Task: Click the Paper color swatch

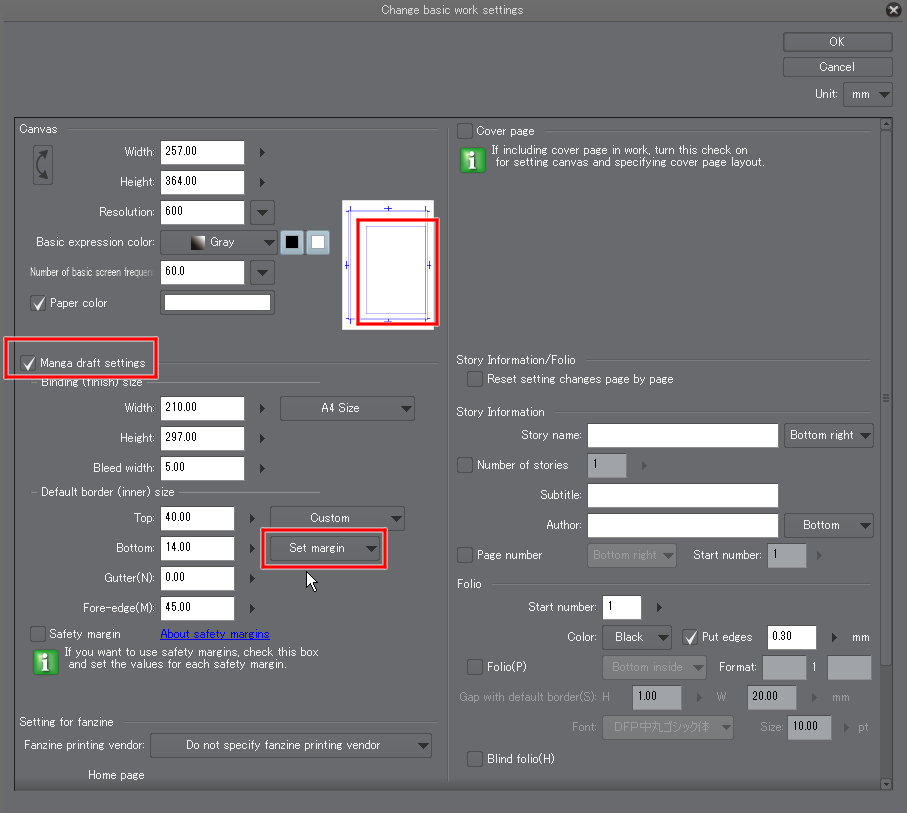Action: pos(217,302)
